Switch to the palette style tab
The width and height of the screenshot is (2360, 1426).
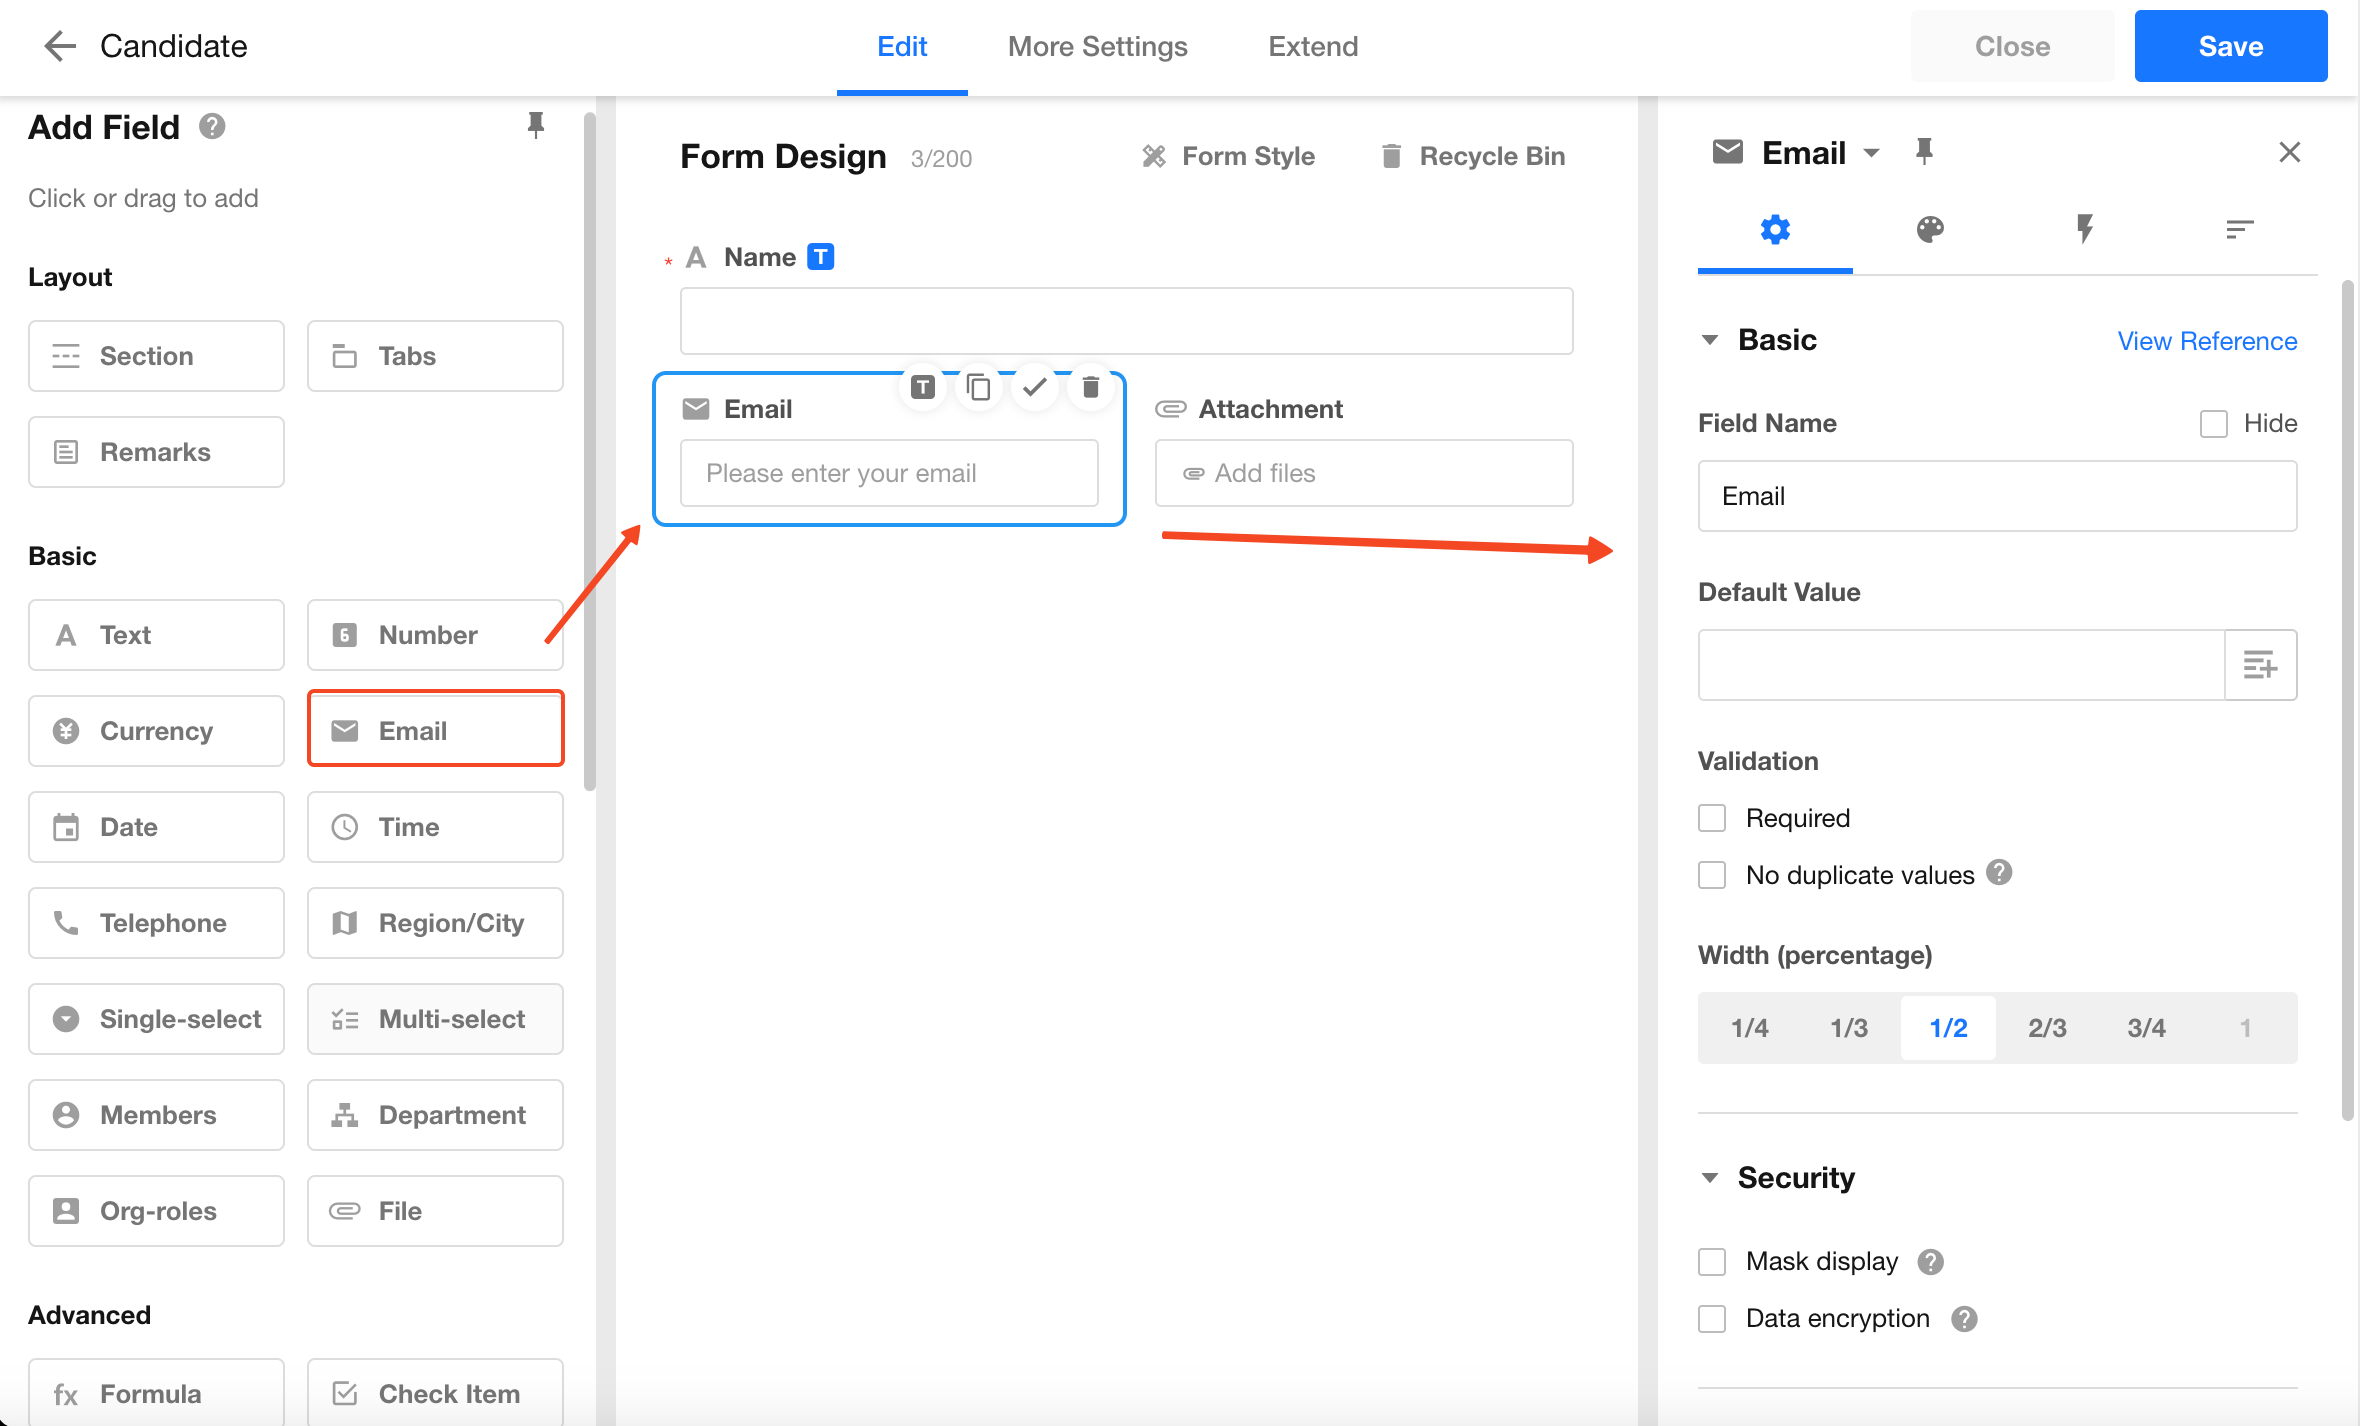(1930, 230)
